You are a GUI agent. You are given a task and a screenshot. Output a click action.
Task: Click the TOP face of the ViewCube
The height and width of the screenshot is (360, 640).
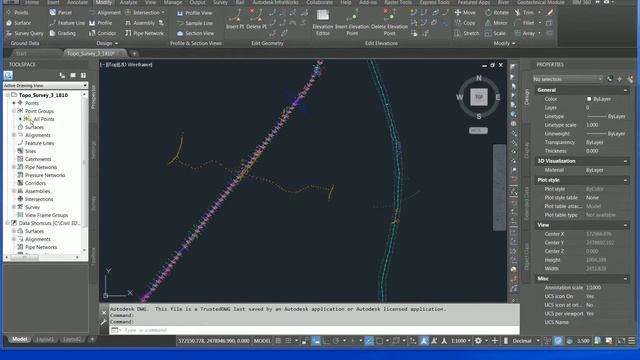coord(479,97)
